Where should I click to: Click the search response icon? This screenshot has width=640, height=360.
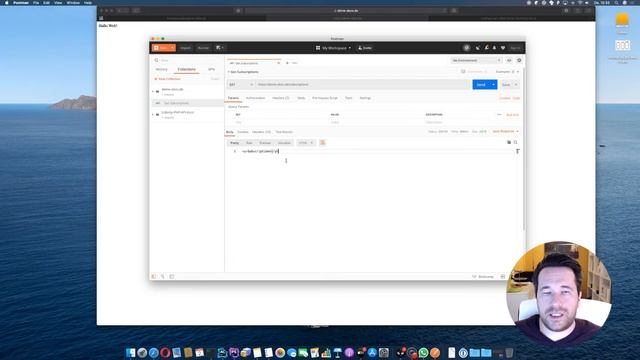tap(516, 142)
